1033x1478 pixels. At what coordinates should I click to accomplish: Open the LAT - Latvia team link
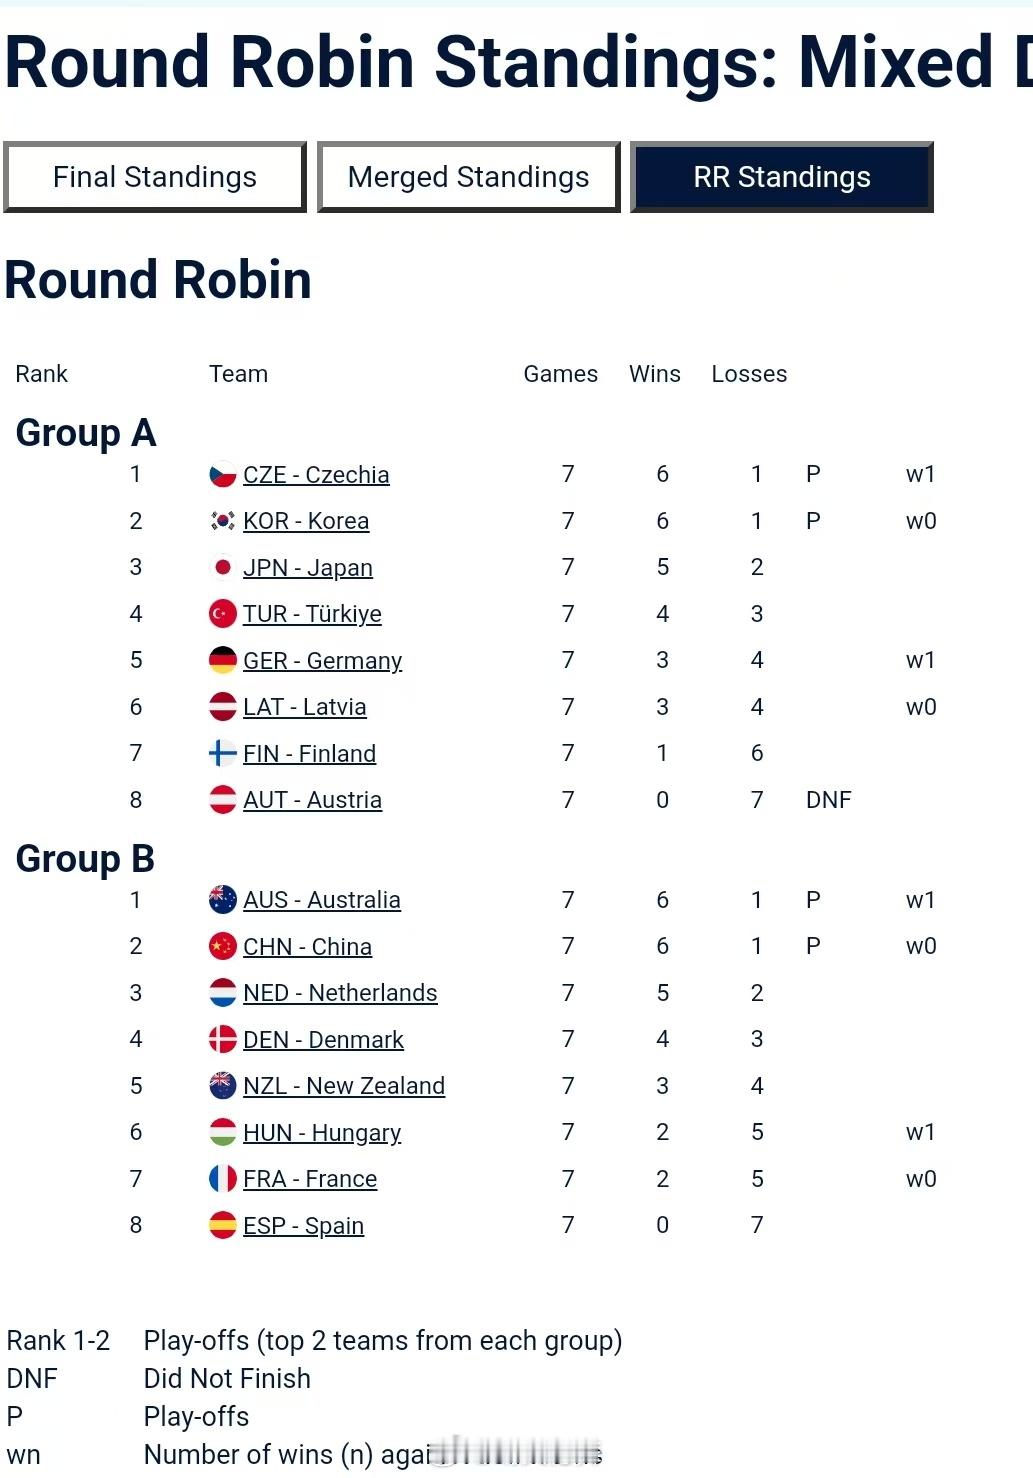click(305, 707)
